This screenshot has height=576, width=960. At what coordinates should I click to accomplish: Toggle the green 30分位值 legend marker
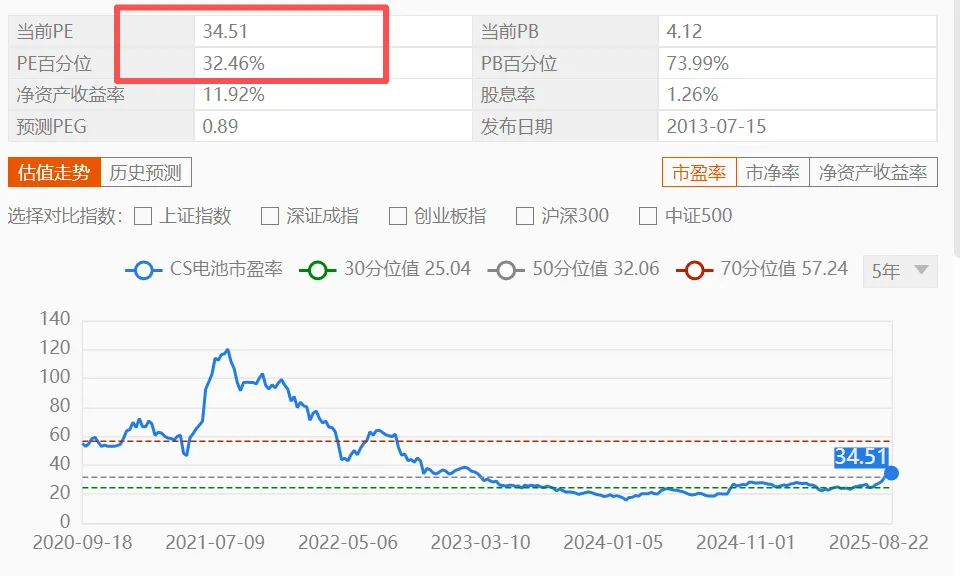(320, 270)
